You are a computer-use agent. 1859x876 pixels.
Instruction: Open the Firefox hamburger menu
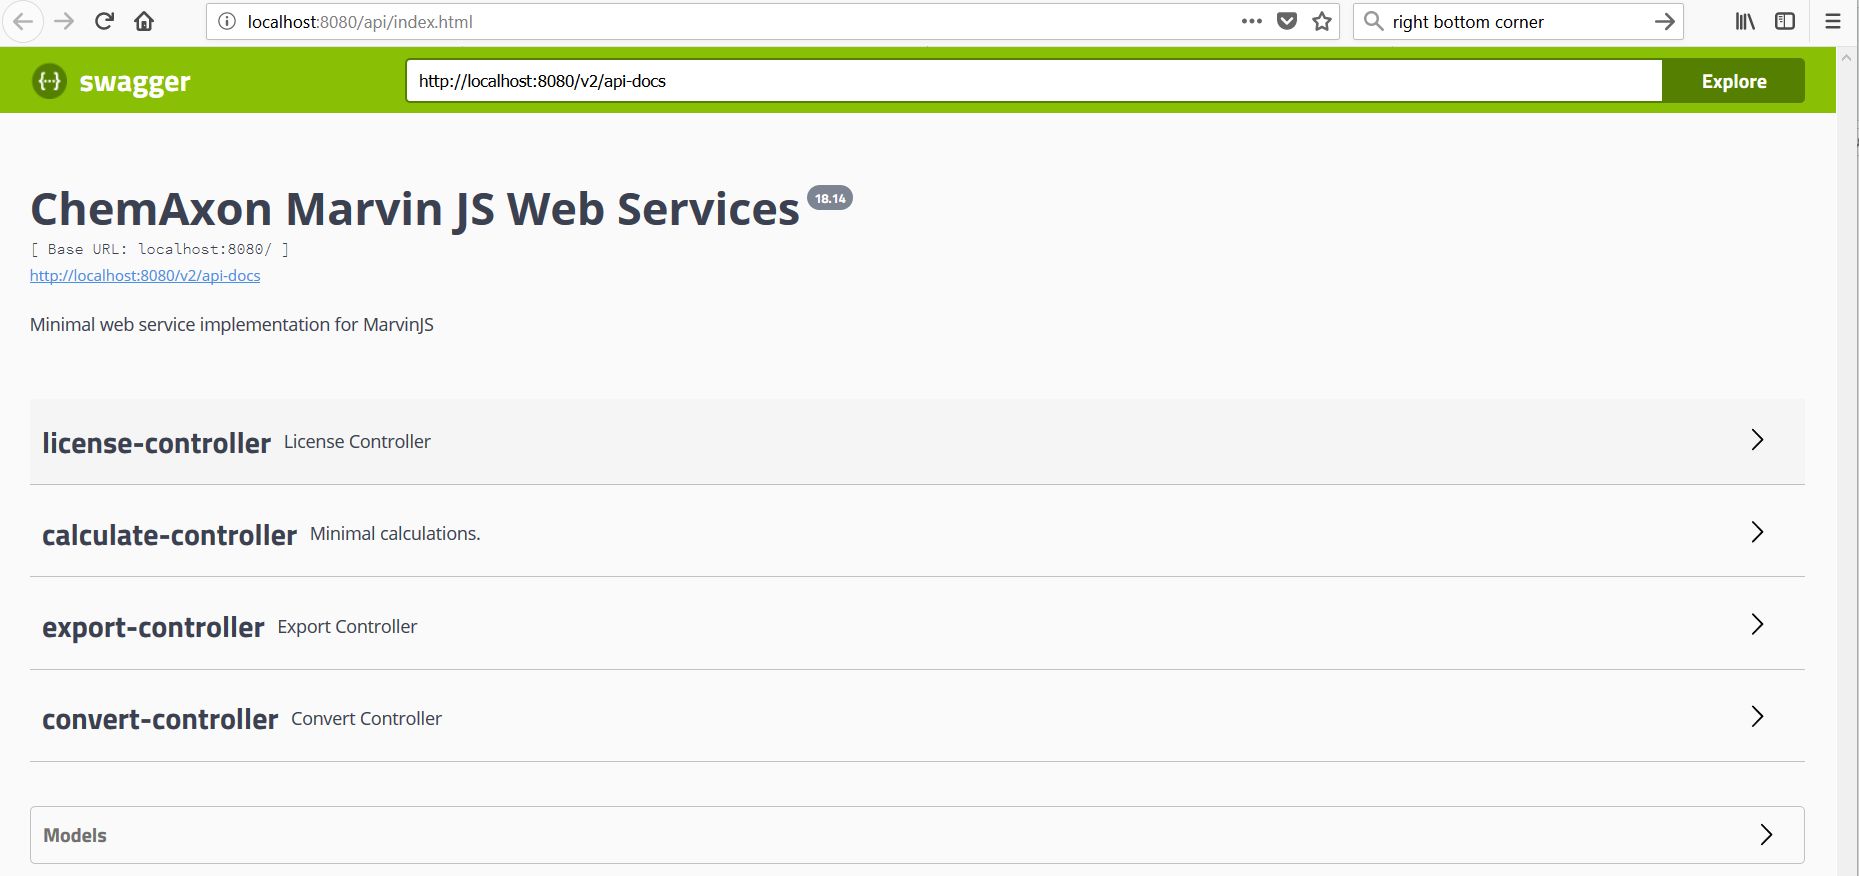coord(1833,21)
